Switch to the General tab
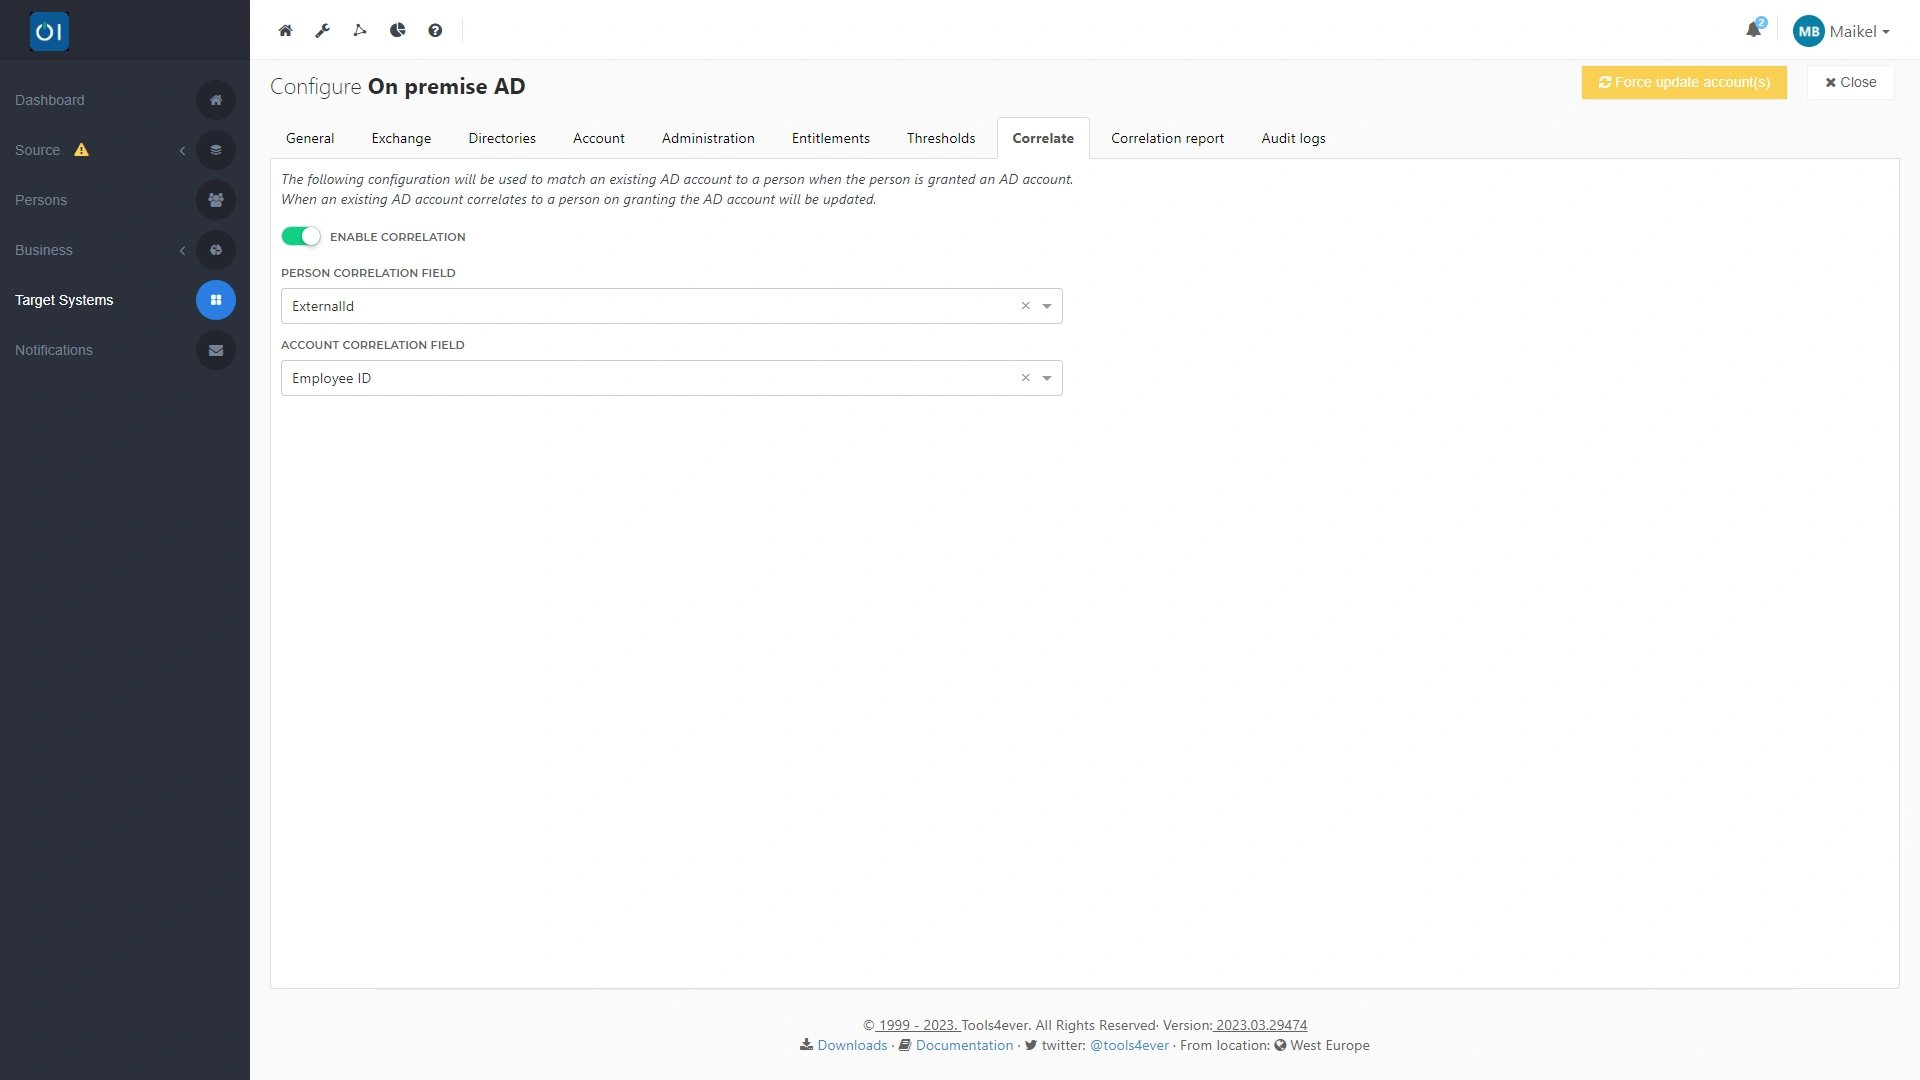The height and width of the screenshot is (1080, 1920). pos(310,138)
